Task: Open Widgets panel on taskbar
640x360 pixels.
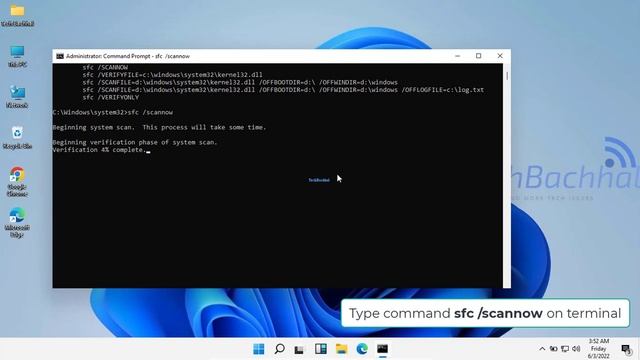Action: coord(321,349)
